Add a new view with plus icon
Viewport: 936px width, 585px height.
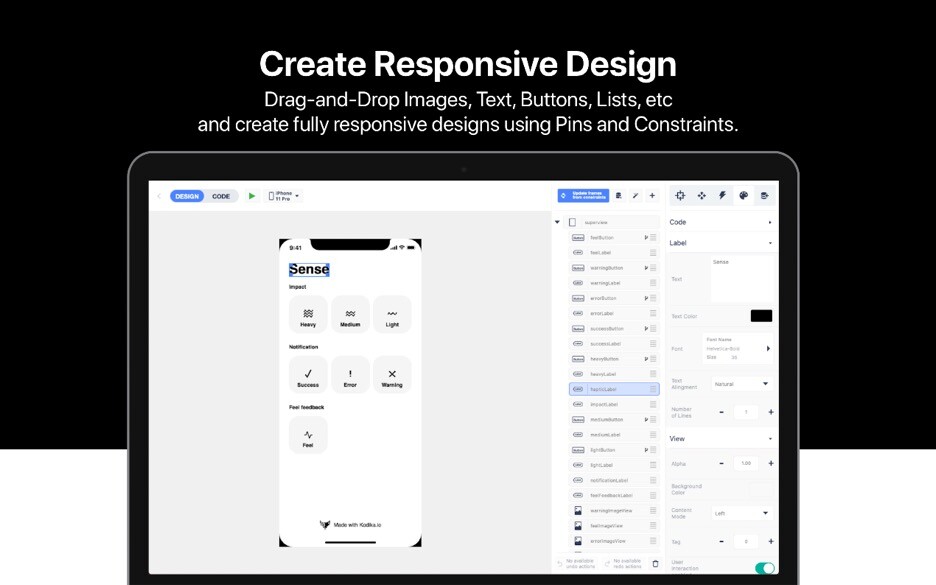(652, 196)
